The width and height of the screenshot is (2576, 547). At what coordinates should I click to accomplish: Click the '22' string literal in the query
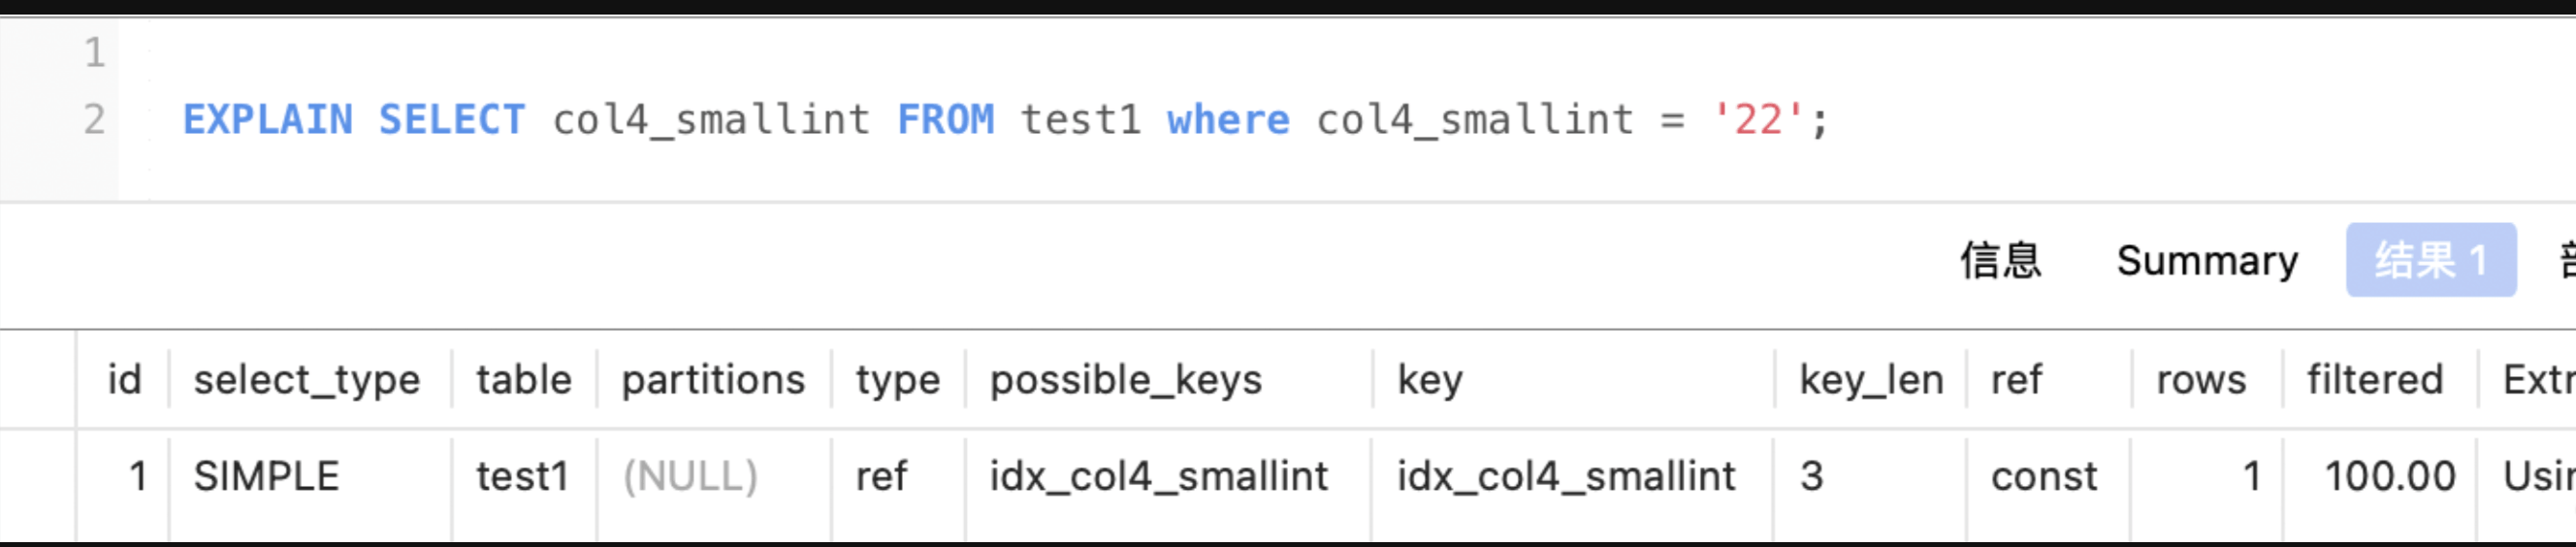tap(1759, 120)
